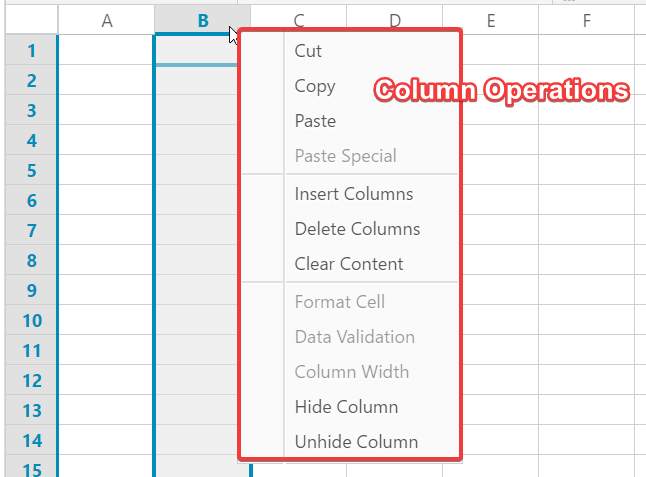The height and width of the screenshot is (477, 646).
Task: Click Clear Content menu item
Action: 348,264
